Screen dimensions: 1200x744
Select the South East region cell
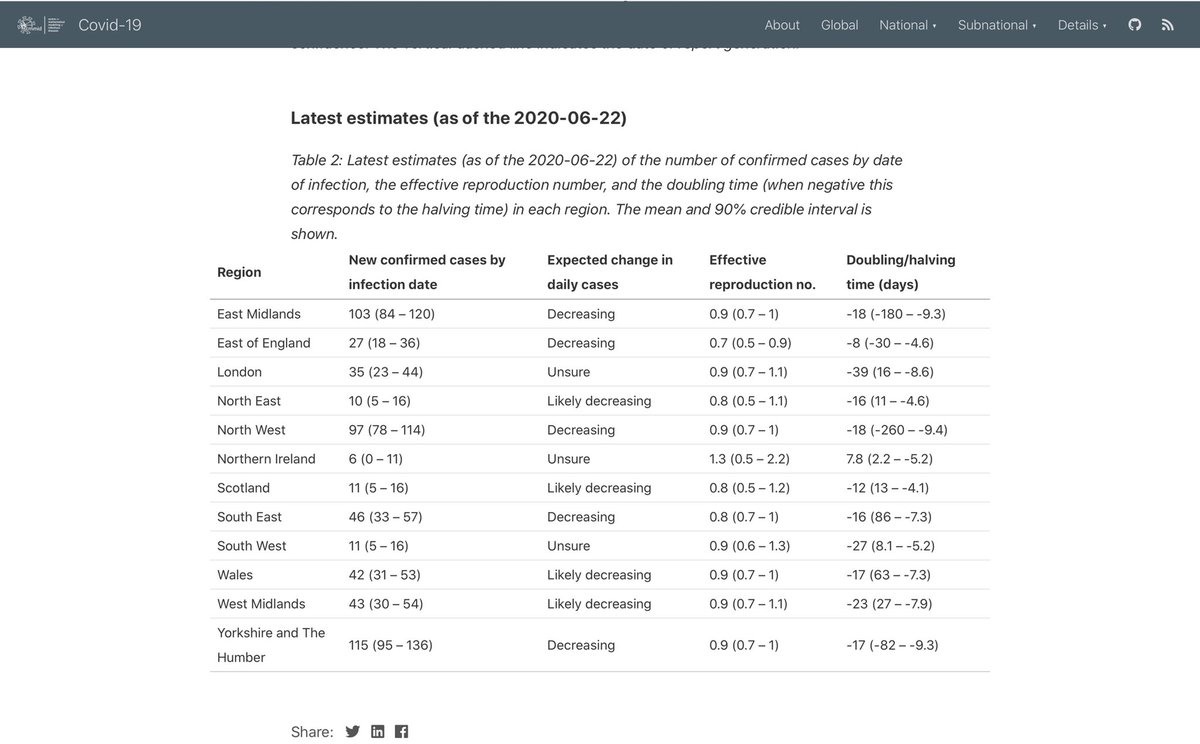(249, 517)
